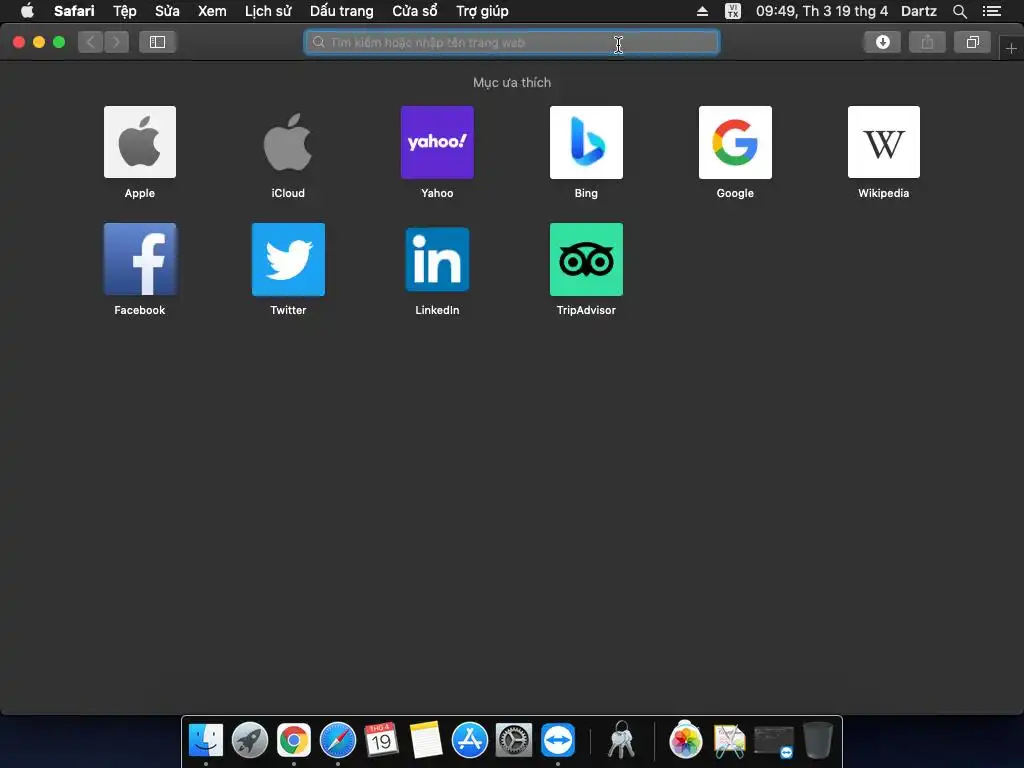Open the iCloud favorite tile
Screen dimensions: 1024x768
288,142
